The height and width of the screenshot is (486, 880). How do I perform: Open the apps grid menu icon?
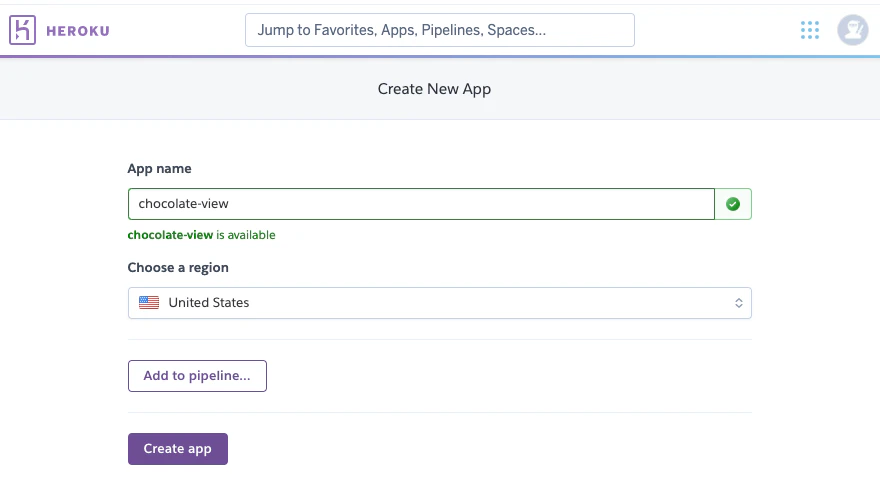pos(810,30)
